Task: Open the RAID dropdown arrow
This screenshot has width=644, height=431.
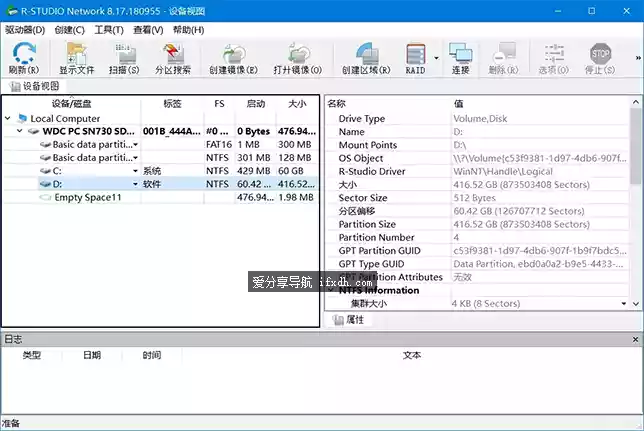Action: (436, 58)
